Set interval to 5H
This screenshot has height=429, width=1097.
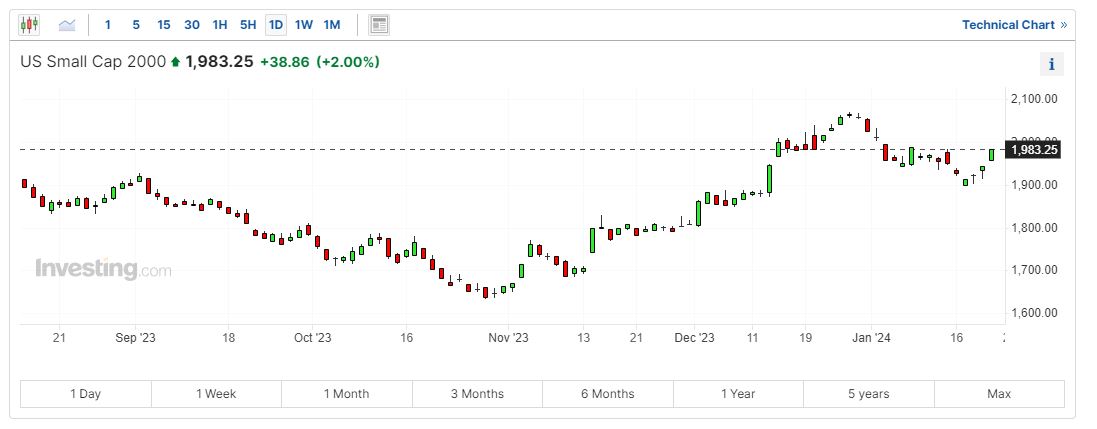(248, 24)
